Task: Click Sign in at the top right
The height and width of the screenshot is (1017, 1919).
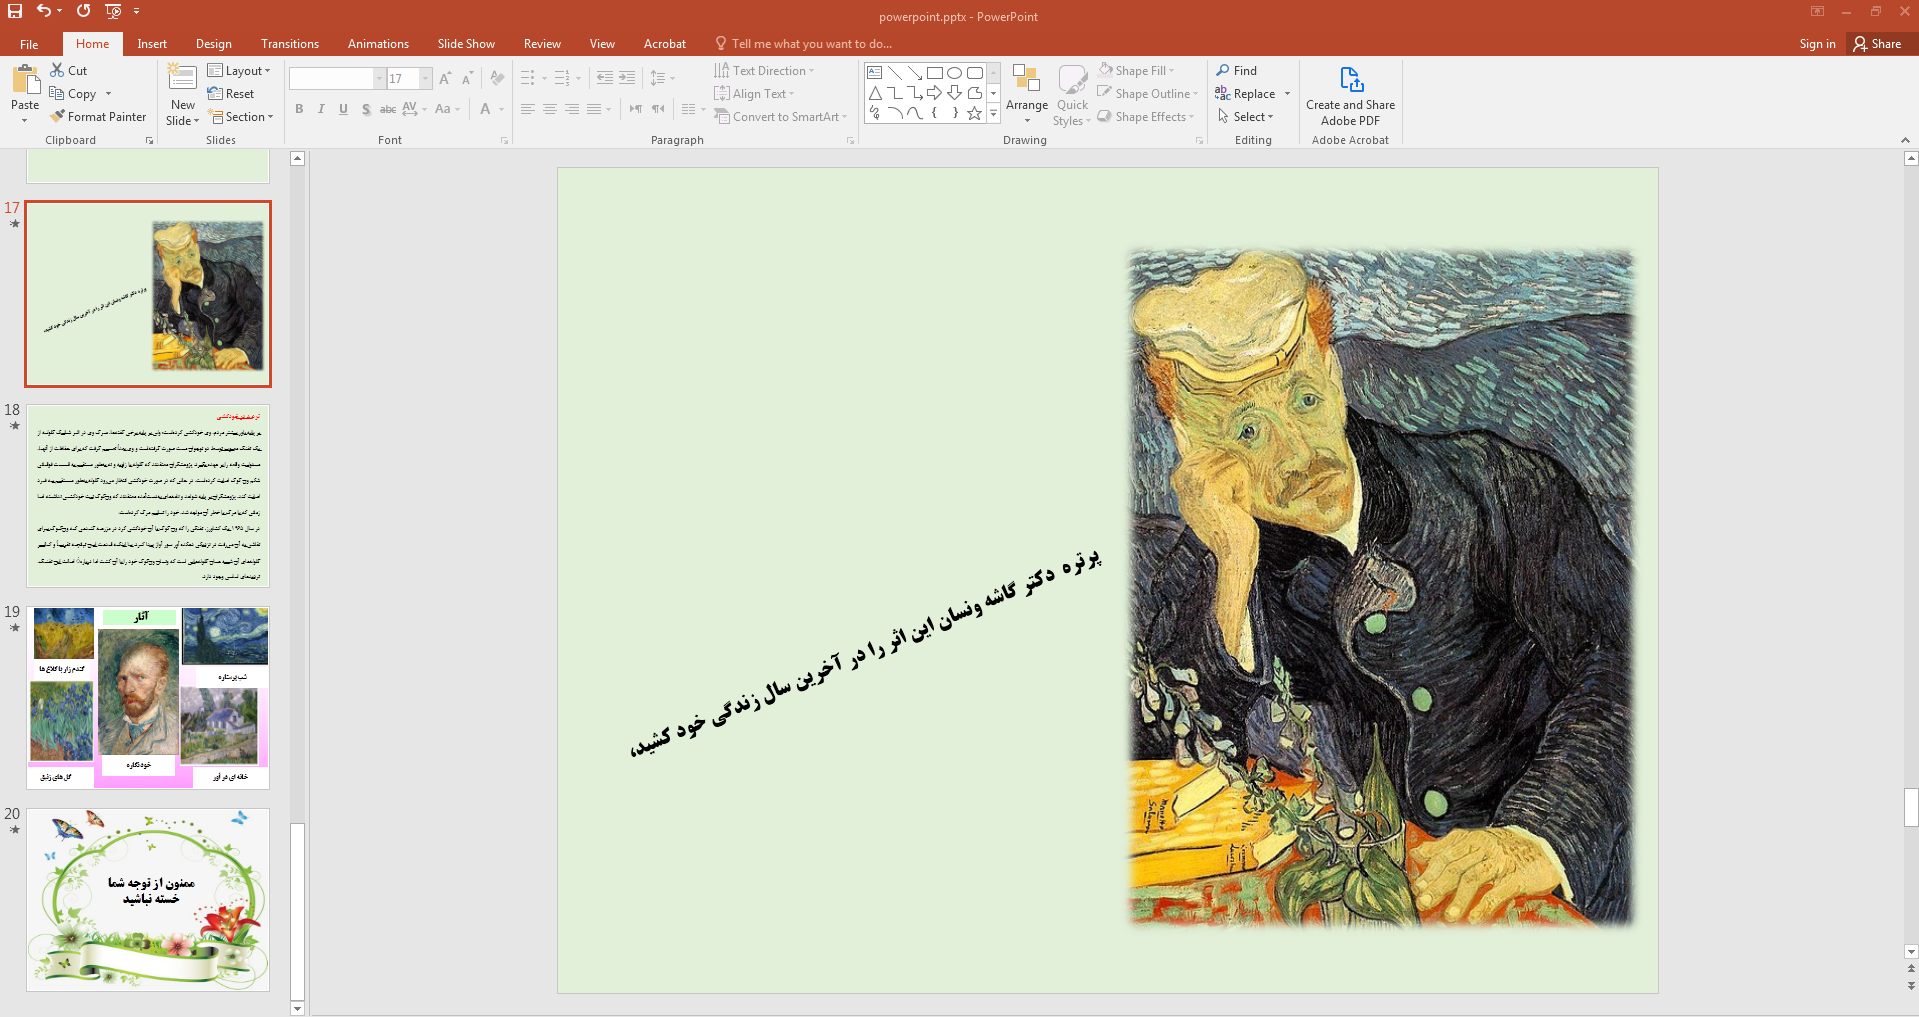Action: pyautogui.click(x=1817, y=44)
